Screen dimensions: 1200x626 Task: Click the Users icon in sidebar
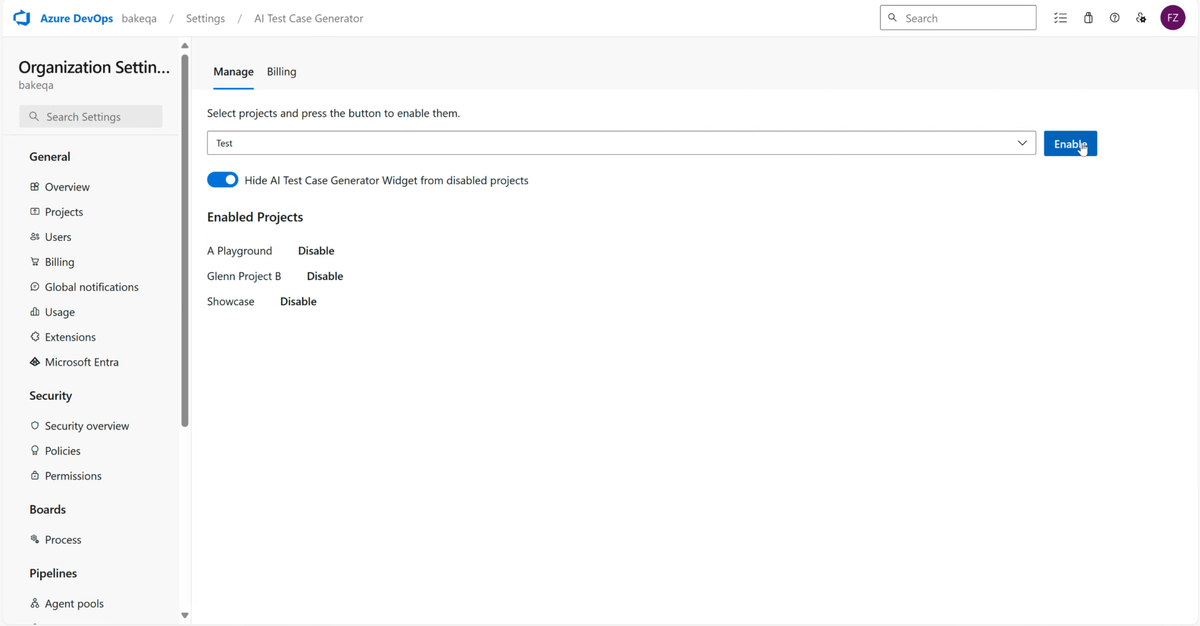(35, 237)
